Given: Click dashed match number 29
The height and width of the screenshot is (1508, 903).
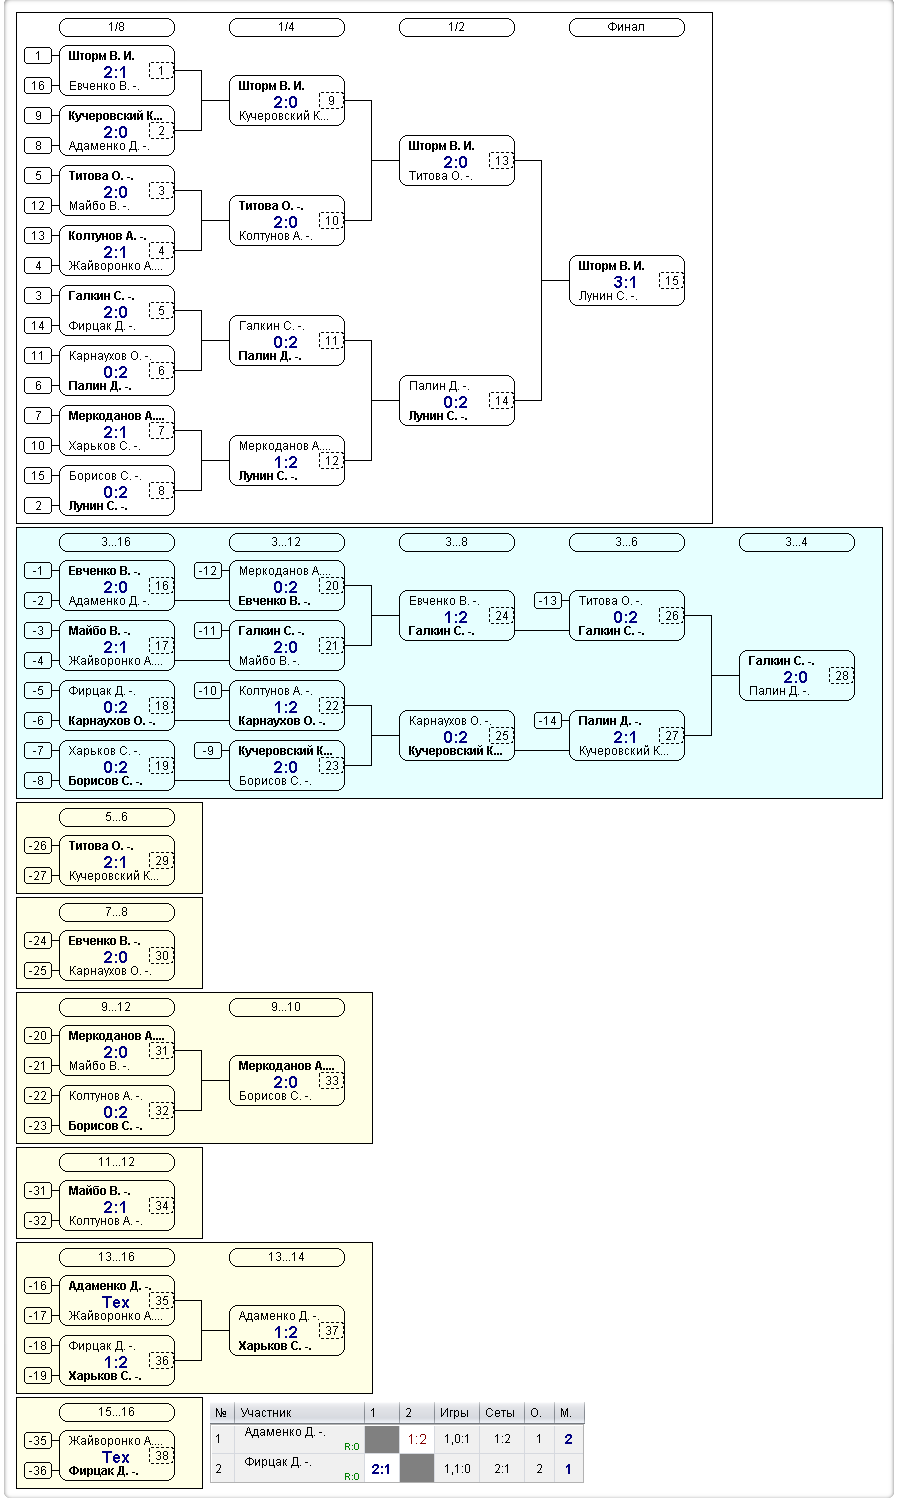Looking at the screenshot, I should (161, 861).
